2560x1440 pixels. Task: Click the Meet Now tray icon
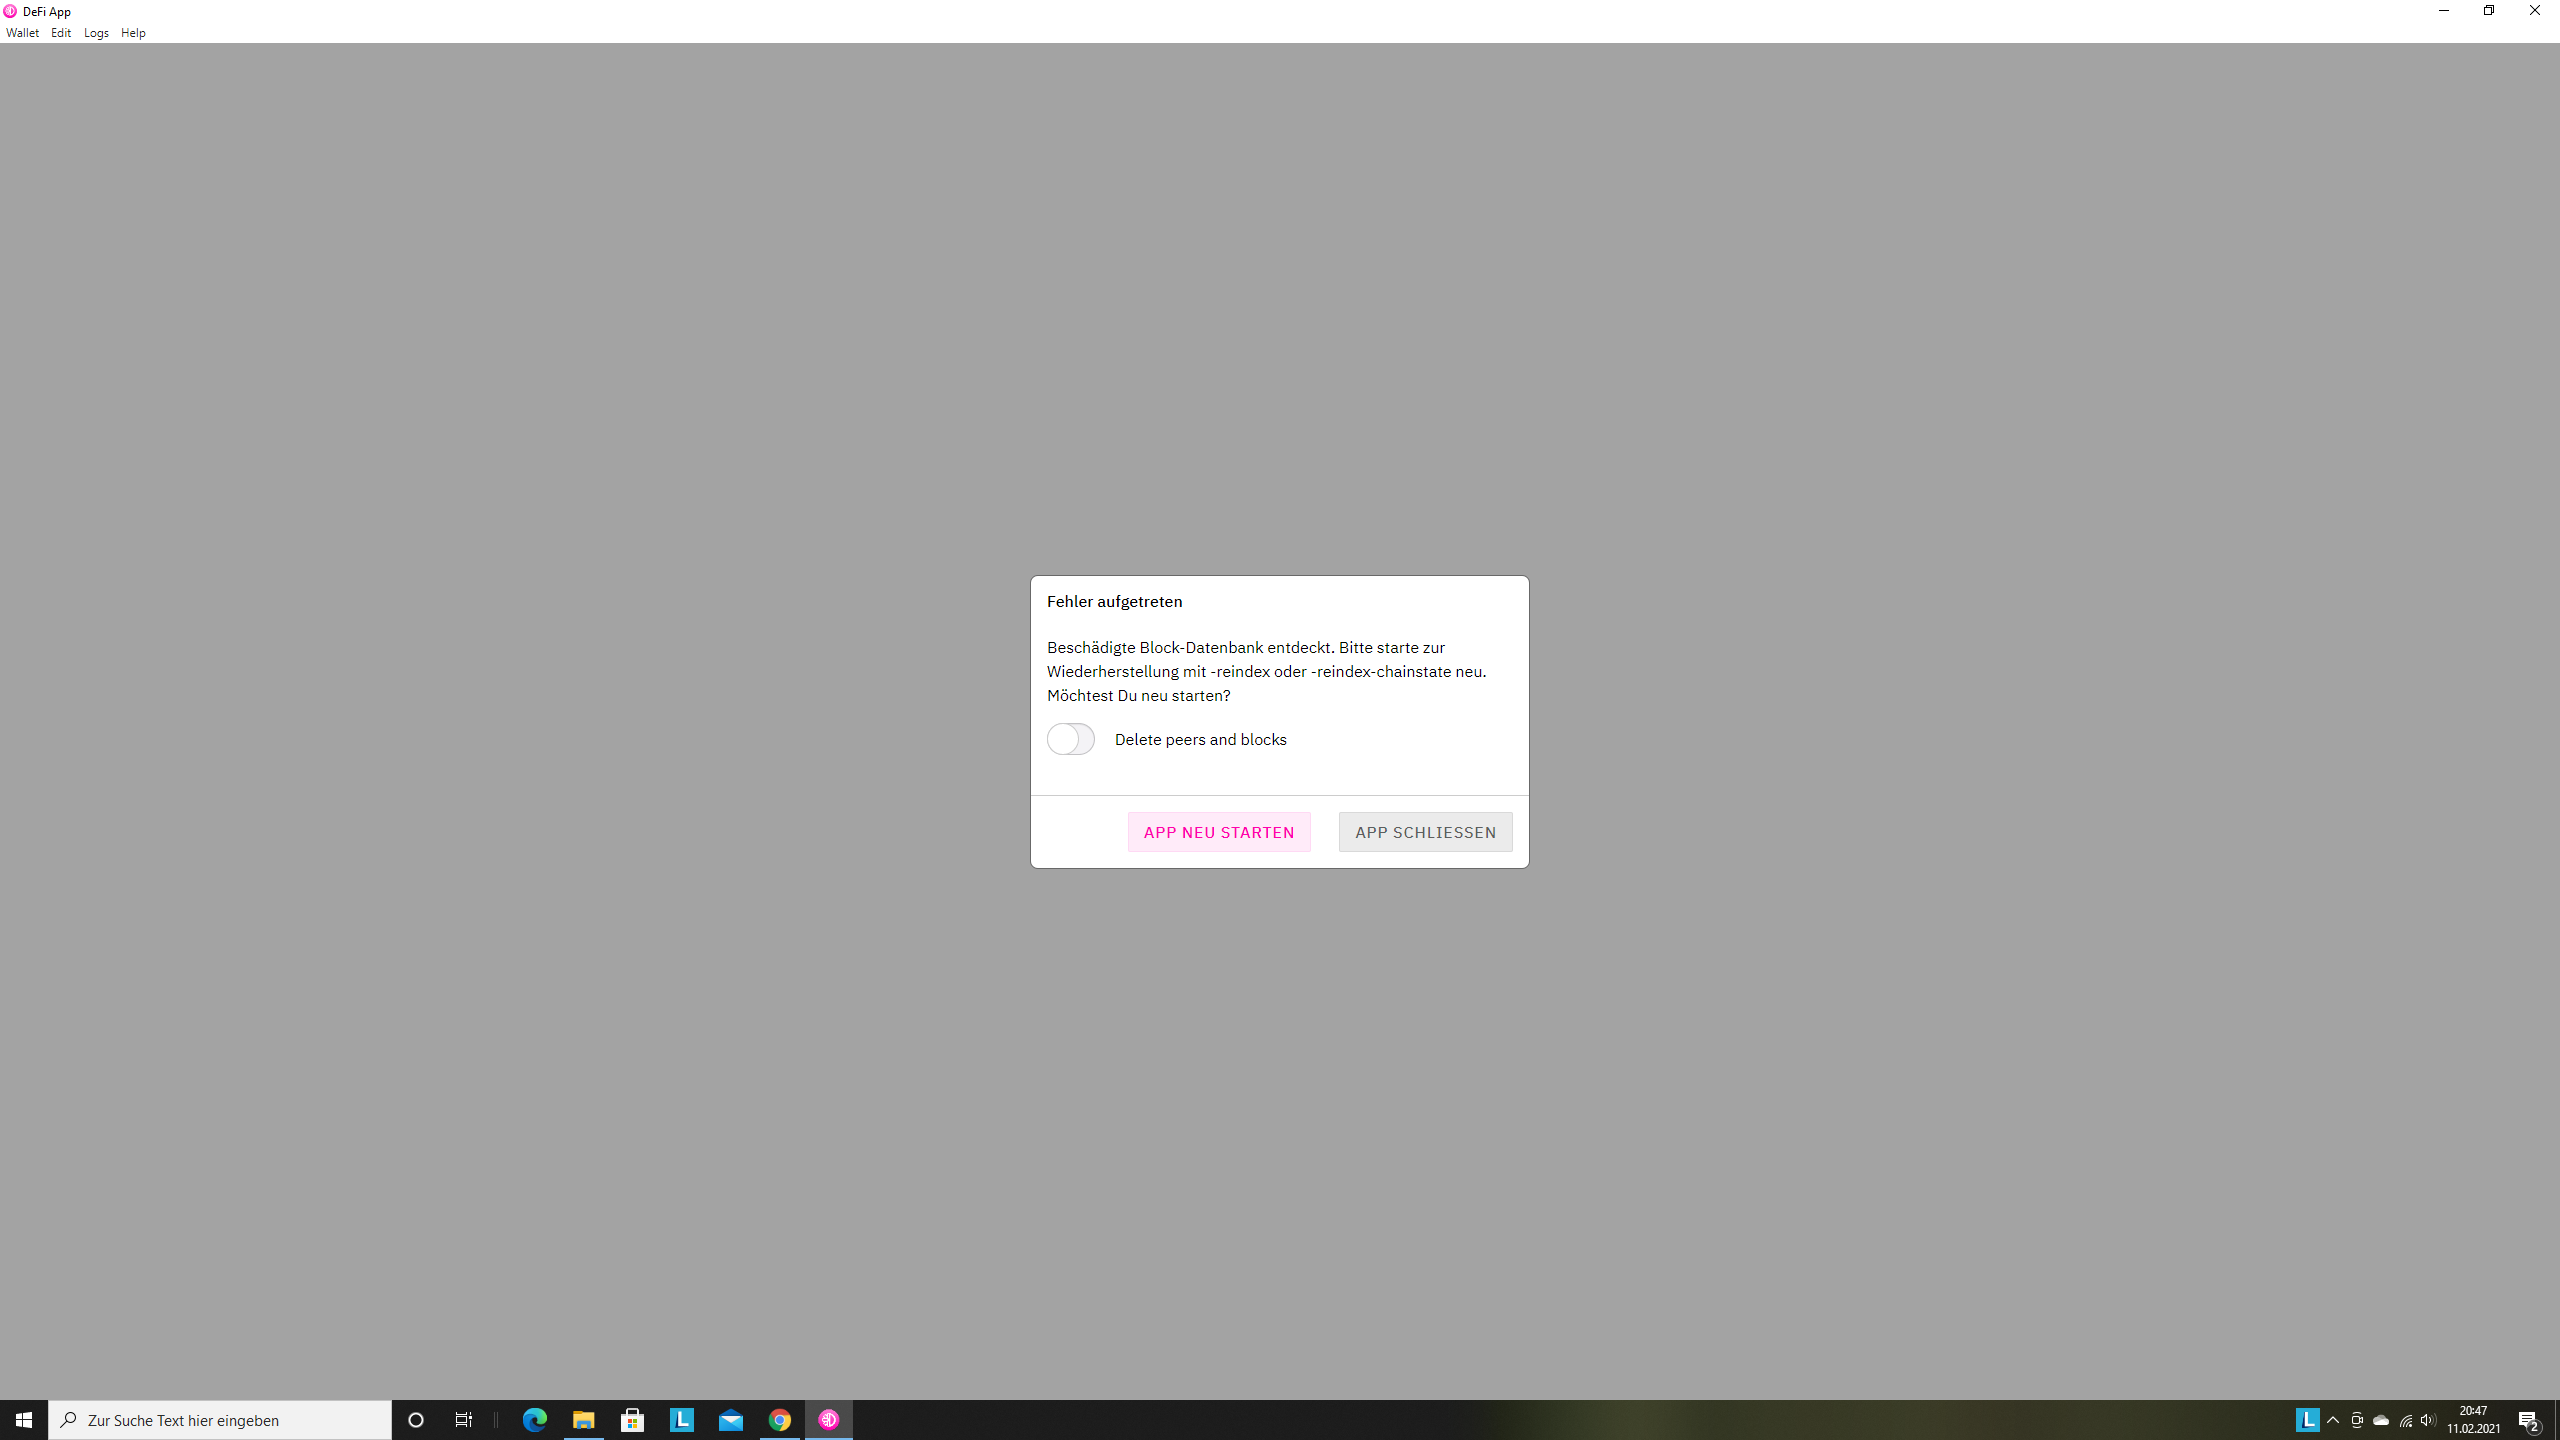click(x=2357, y=1420)
